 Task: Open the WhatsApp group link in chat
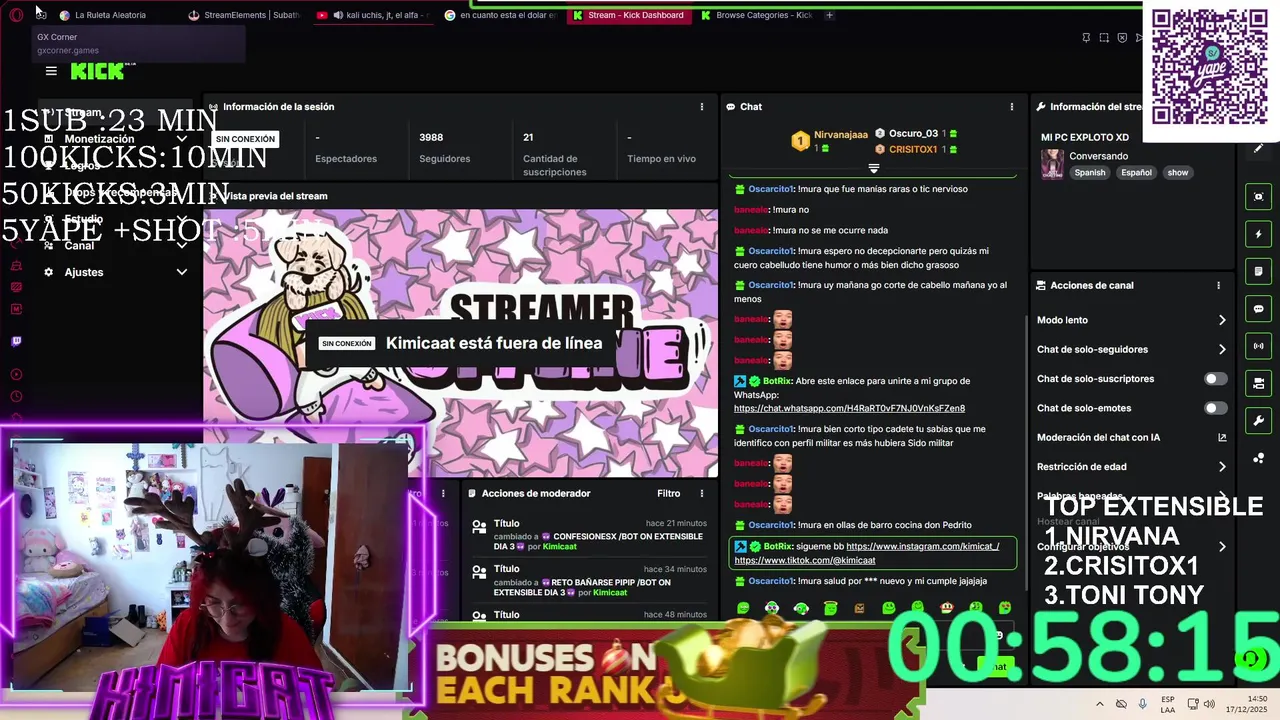(849, 408)
